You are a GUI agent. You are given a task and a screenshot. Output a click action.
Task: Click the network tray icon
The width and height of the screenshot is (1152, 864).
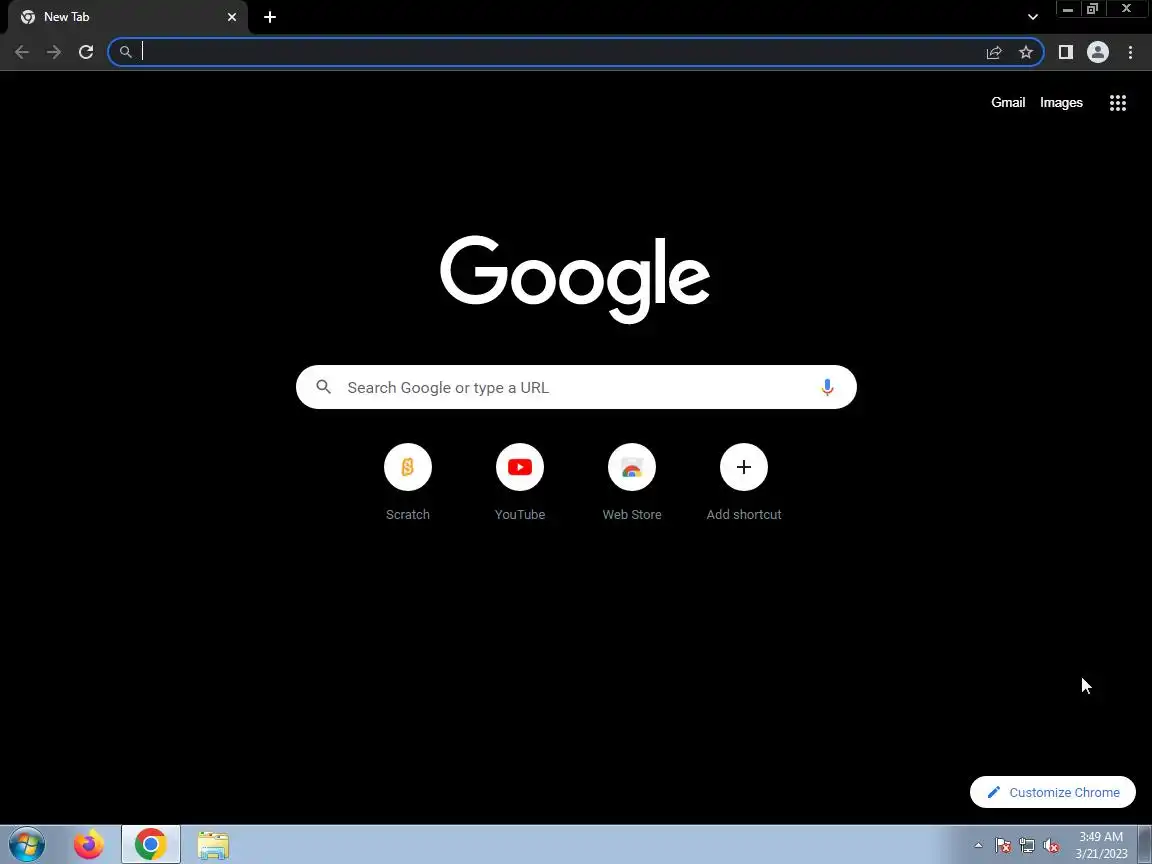point(1027,846)
